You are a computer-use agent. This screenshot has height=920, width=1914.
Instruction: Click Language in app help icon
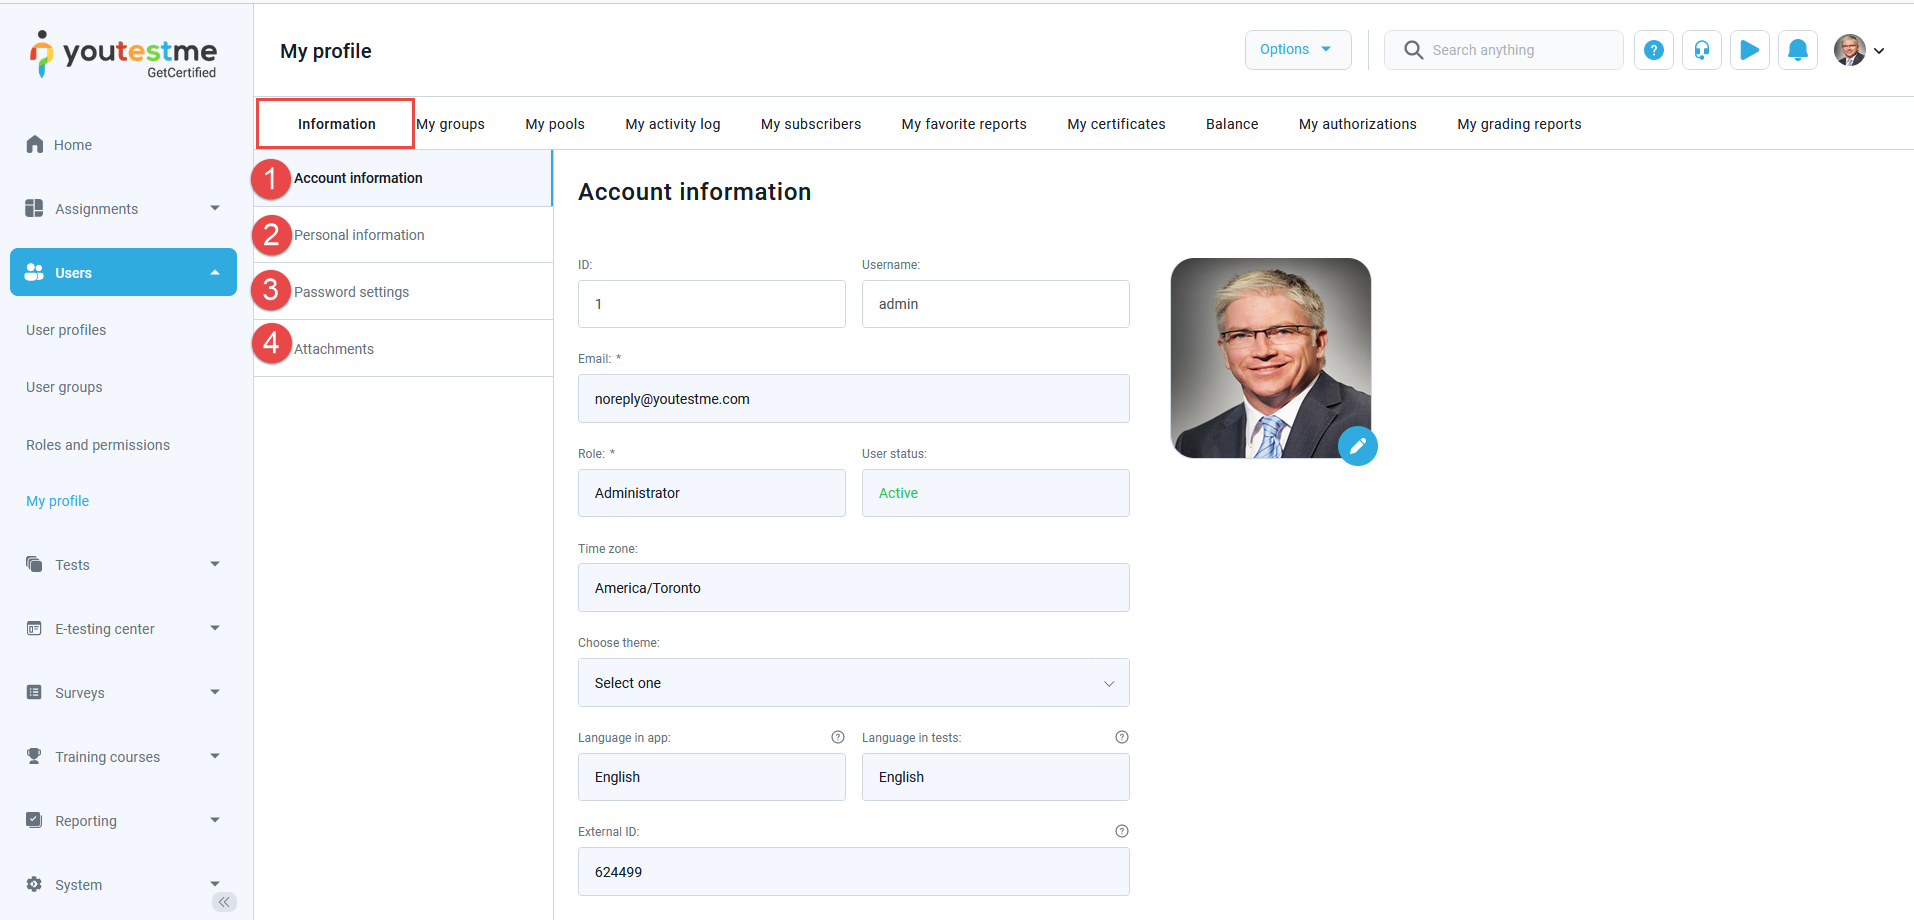[x=838, y=737]
